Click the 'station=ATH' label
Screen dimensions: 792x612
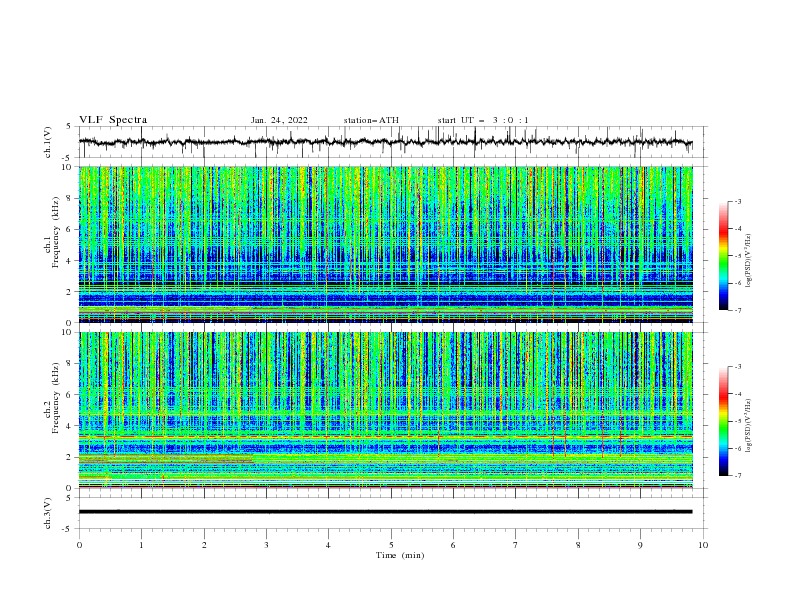(x=371, y=120)
